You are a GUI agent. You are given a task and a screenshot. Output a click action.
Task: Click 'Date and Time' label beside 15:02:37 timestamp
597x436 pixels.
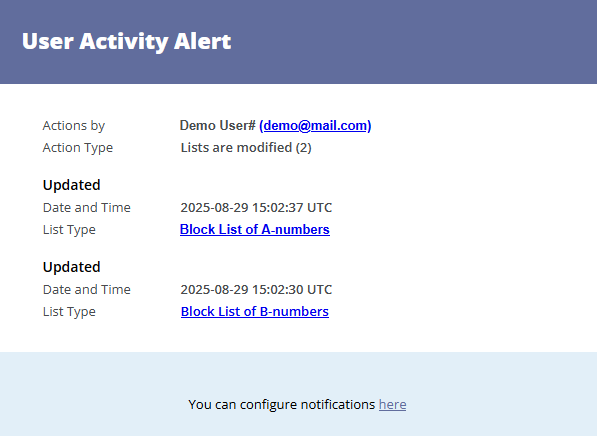pos(86,207)
